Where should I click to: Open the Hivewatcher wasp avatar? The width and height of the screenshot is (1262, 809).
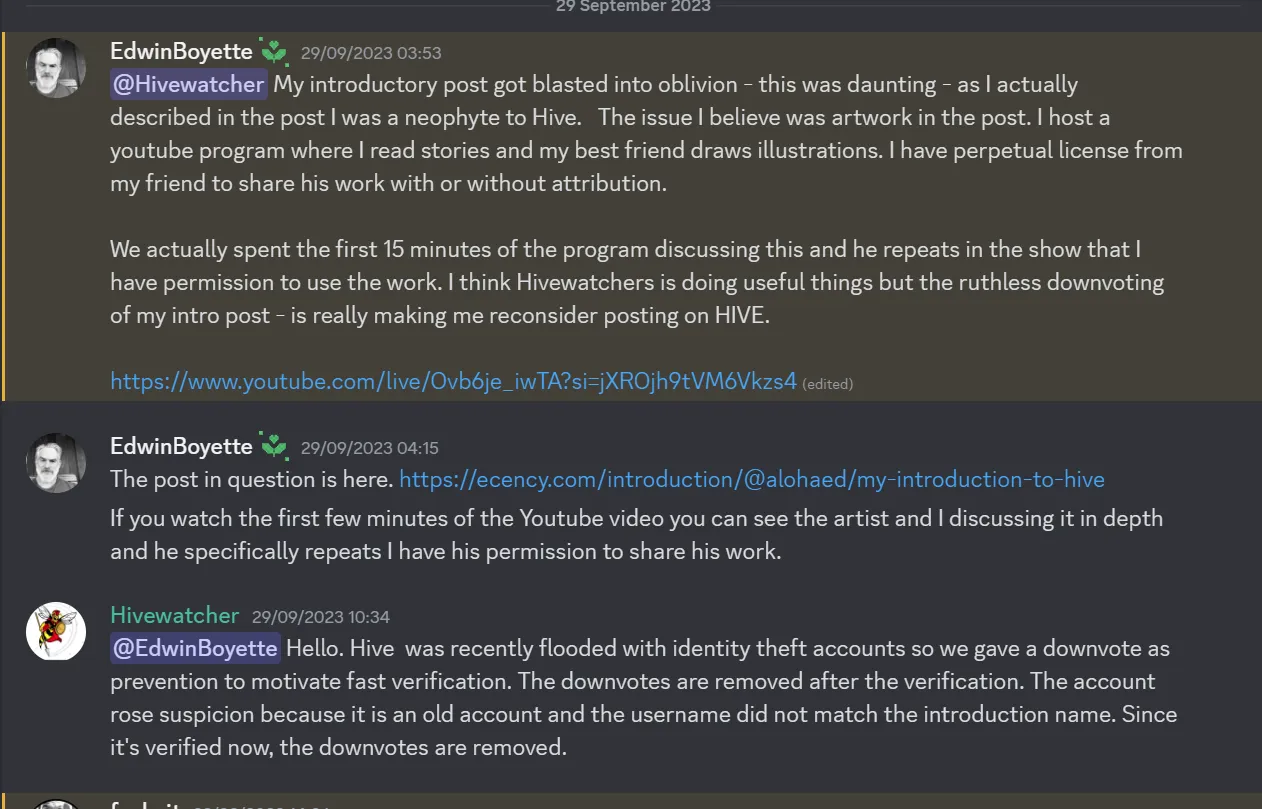[55, 631]
